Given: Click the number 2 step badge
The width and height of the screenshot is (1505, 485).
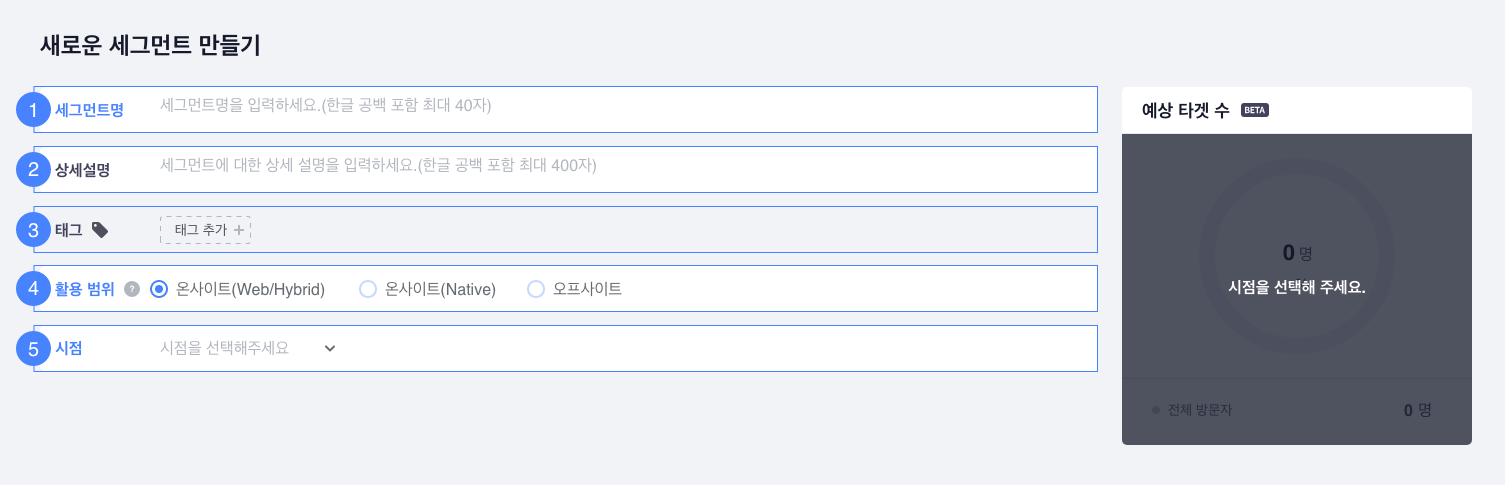Looking at the screenshot, I should [x=34, y=170].
